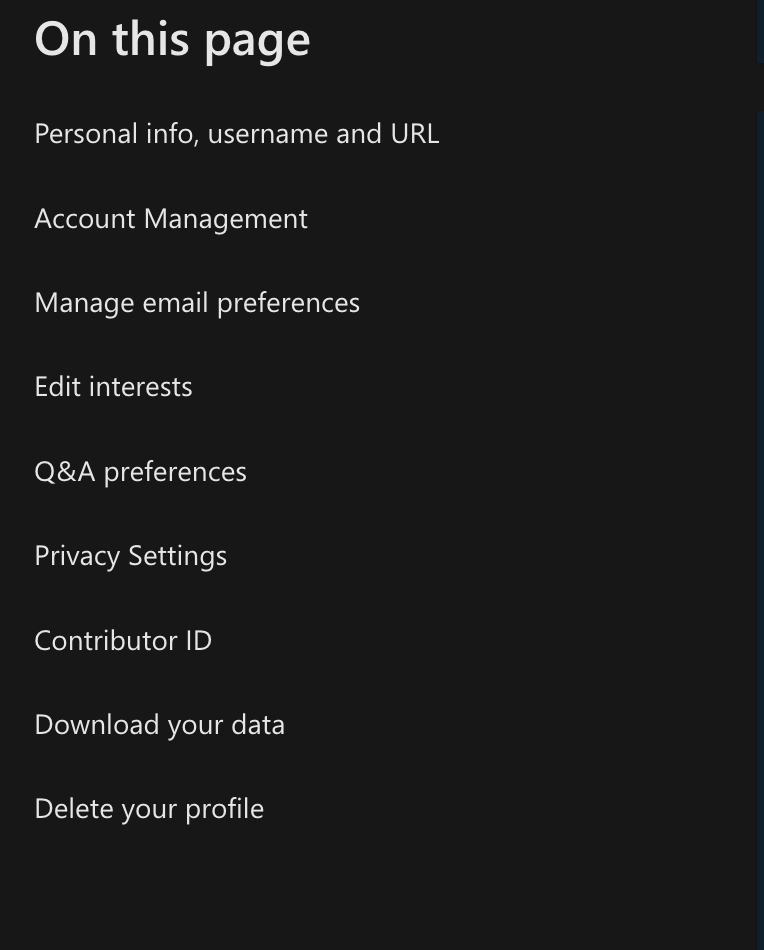Screen dimensions: 764x950
Task: Click Edit interests in the list
Action: click(113, 386)
